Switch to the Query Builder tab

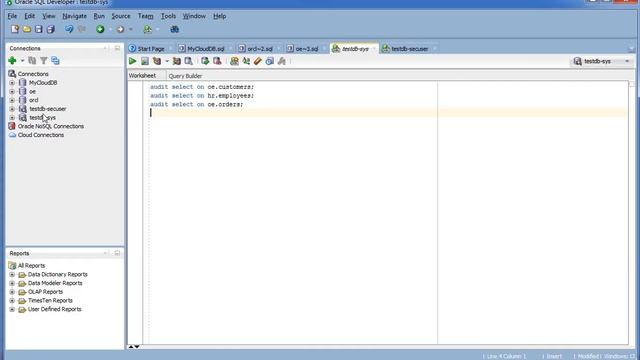tap(185, 76)
